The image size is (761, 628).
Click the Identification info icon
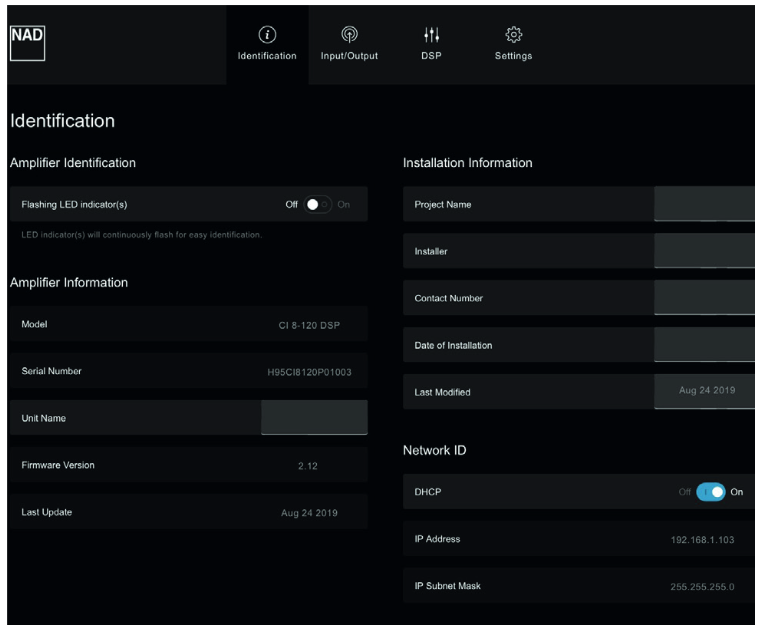click(x=267, y=35)
